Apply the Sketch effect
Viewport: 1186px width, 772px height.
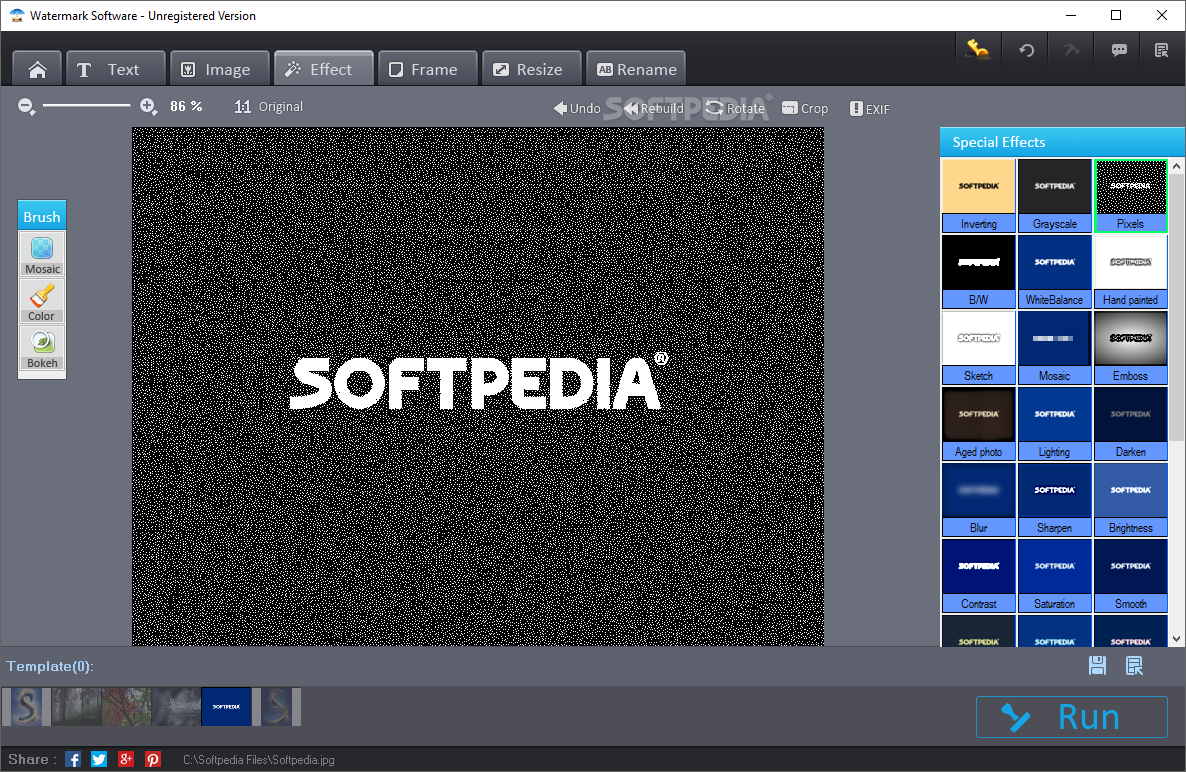(x=979, y=347)
